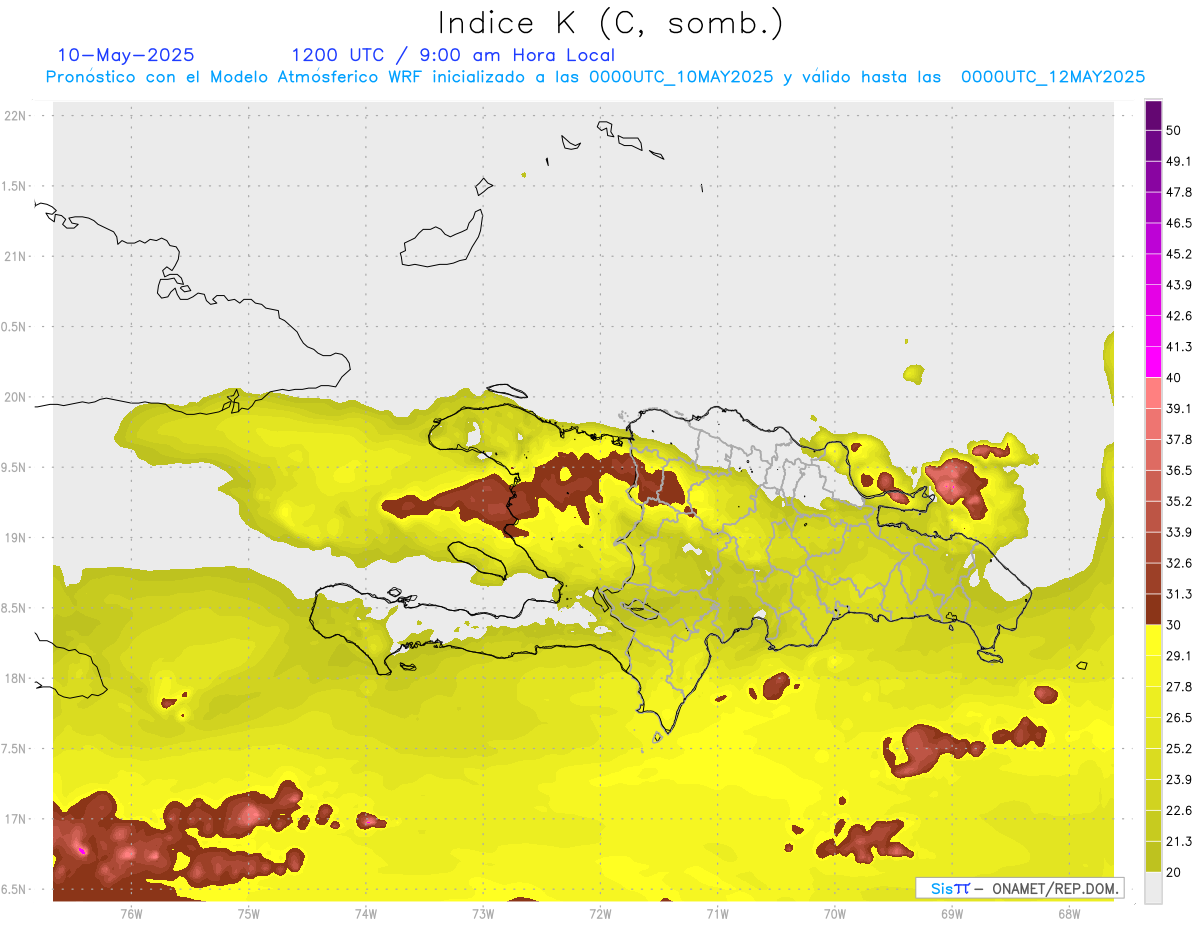Screen dimensions: 1200x927
Task: Click the '6.5N' latitude label
Action: point(12,889)
